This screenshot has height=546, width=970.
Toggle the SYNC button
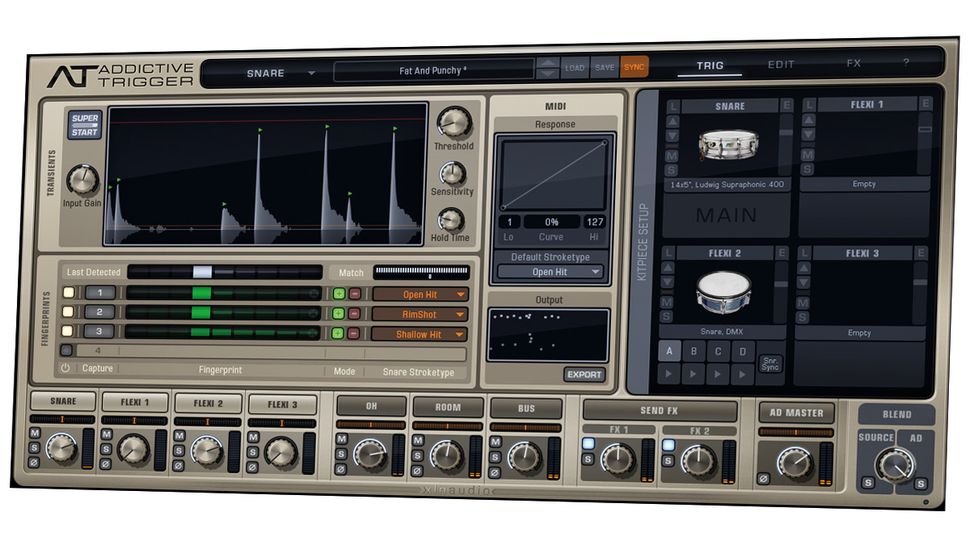click(634, 67)
